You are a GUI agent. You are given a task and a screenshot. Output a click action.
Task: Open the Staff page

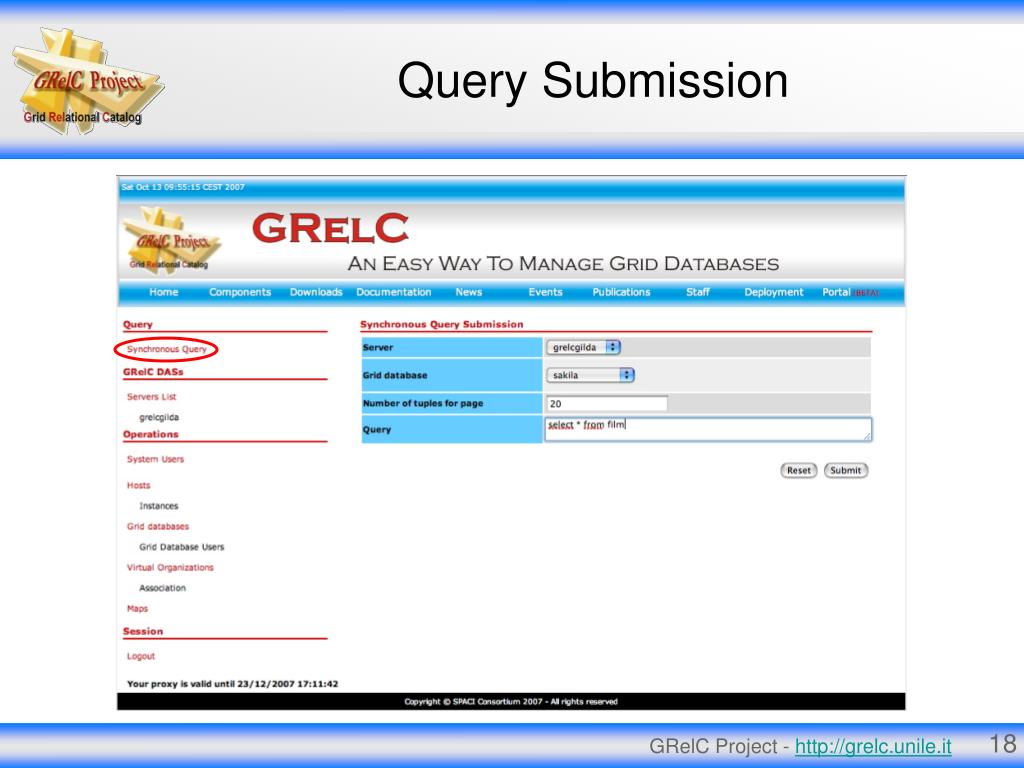(x=697, y=292)
